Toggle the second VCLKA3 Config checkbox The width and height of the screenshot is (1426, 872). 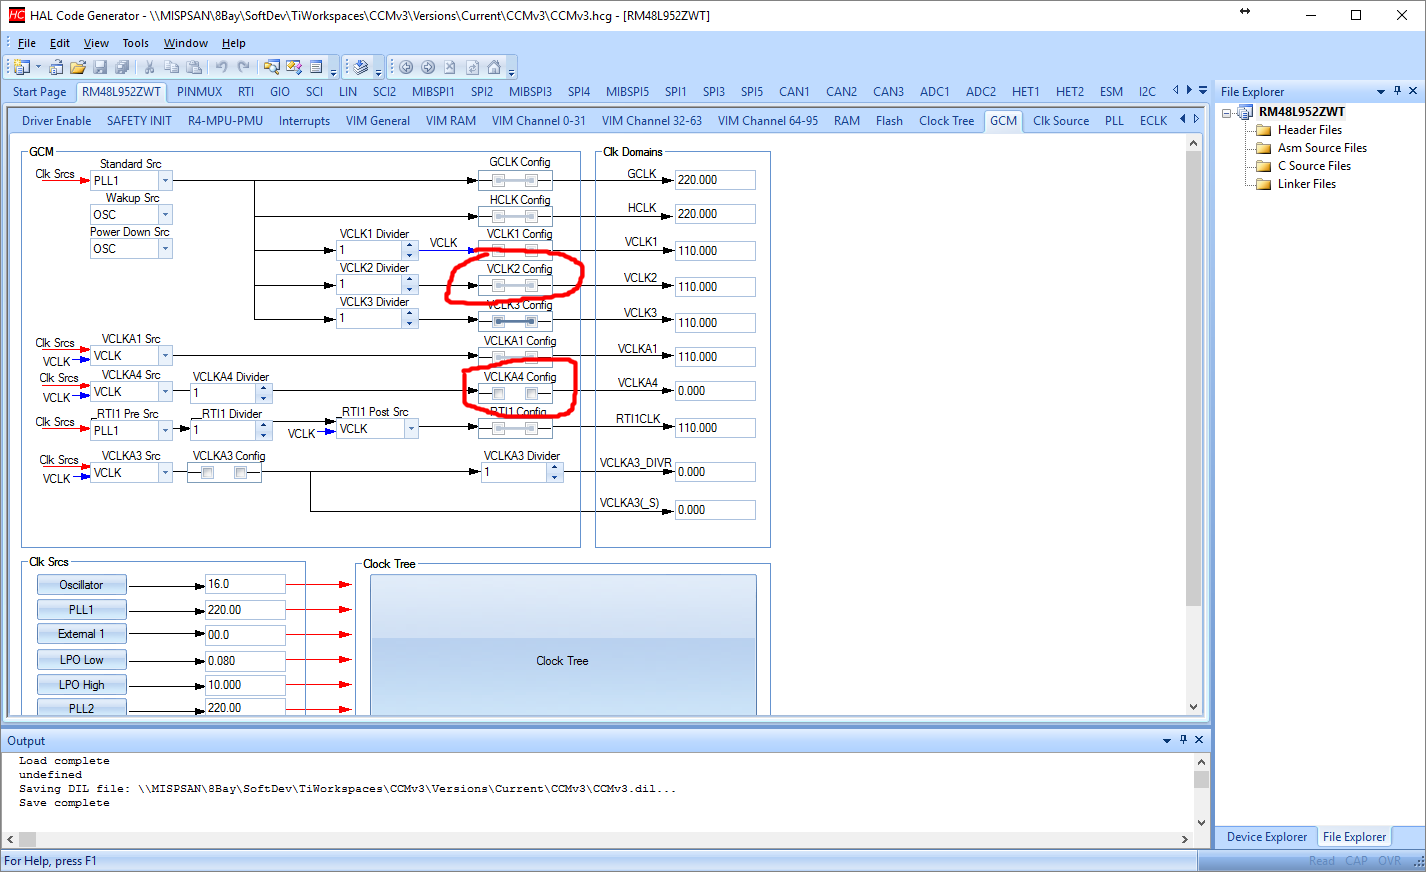[240, 473]
